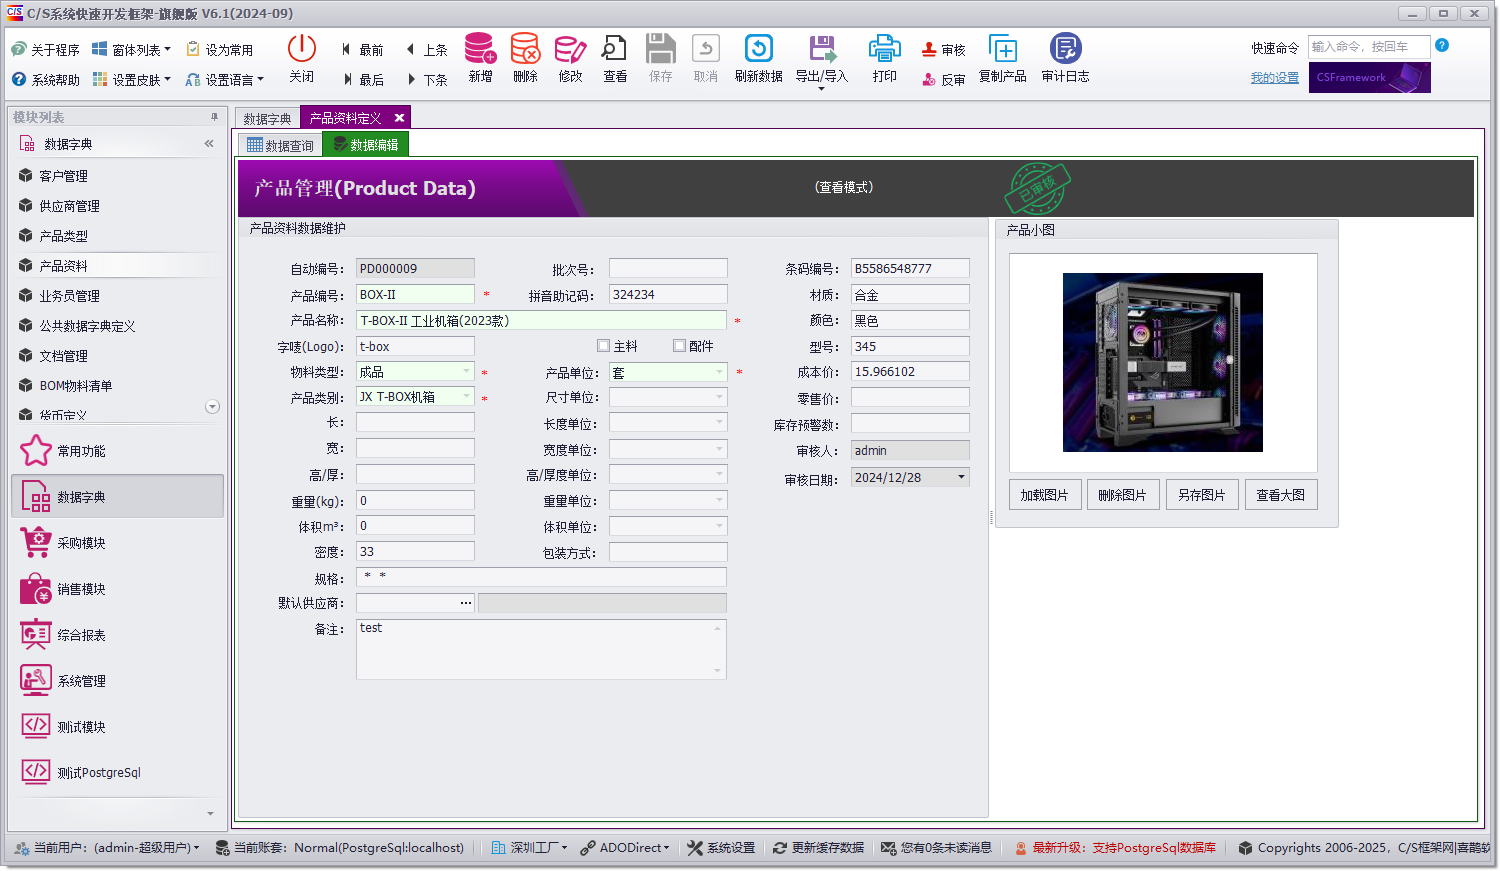
Task: Open the 审计日志 audit log icon
Action: tap(1064, 57)
